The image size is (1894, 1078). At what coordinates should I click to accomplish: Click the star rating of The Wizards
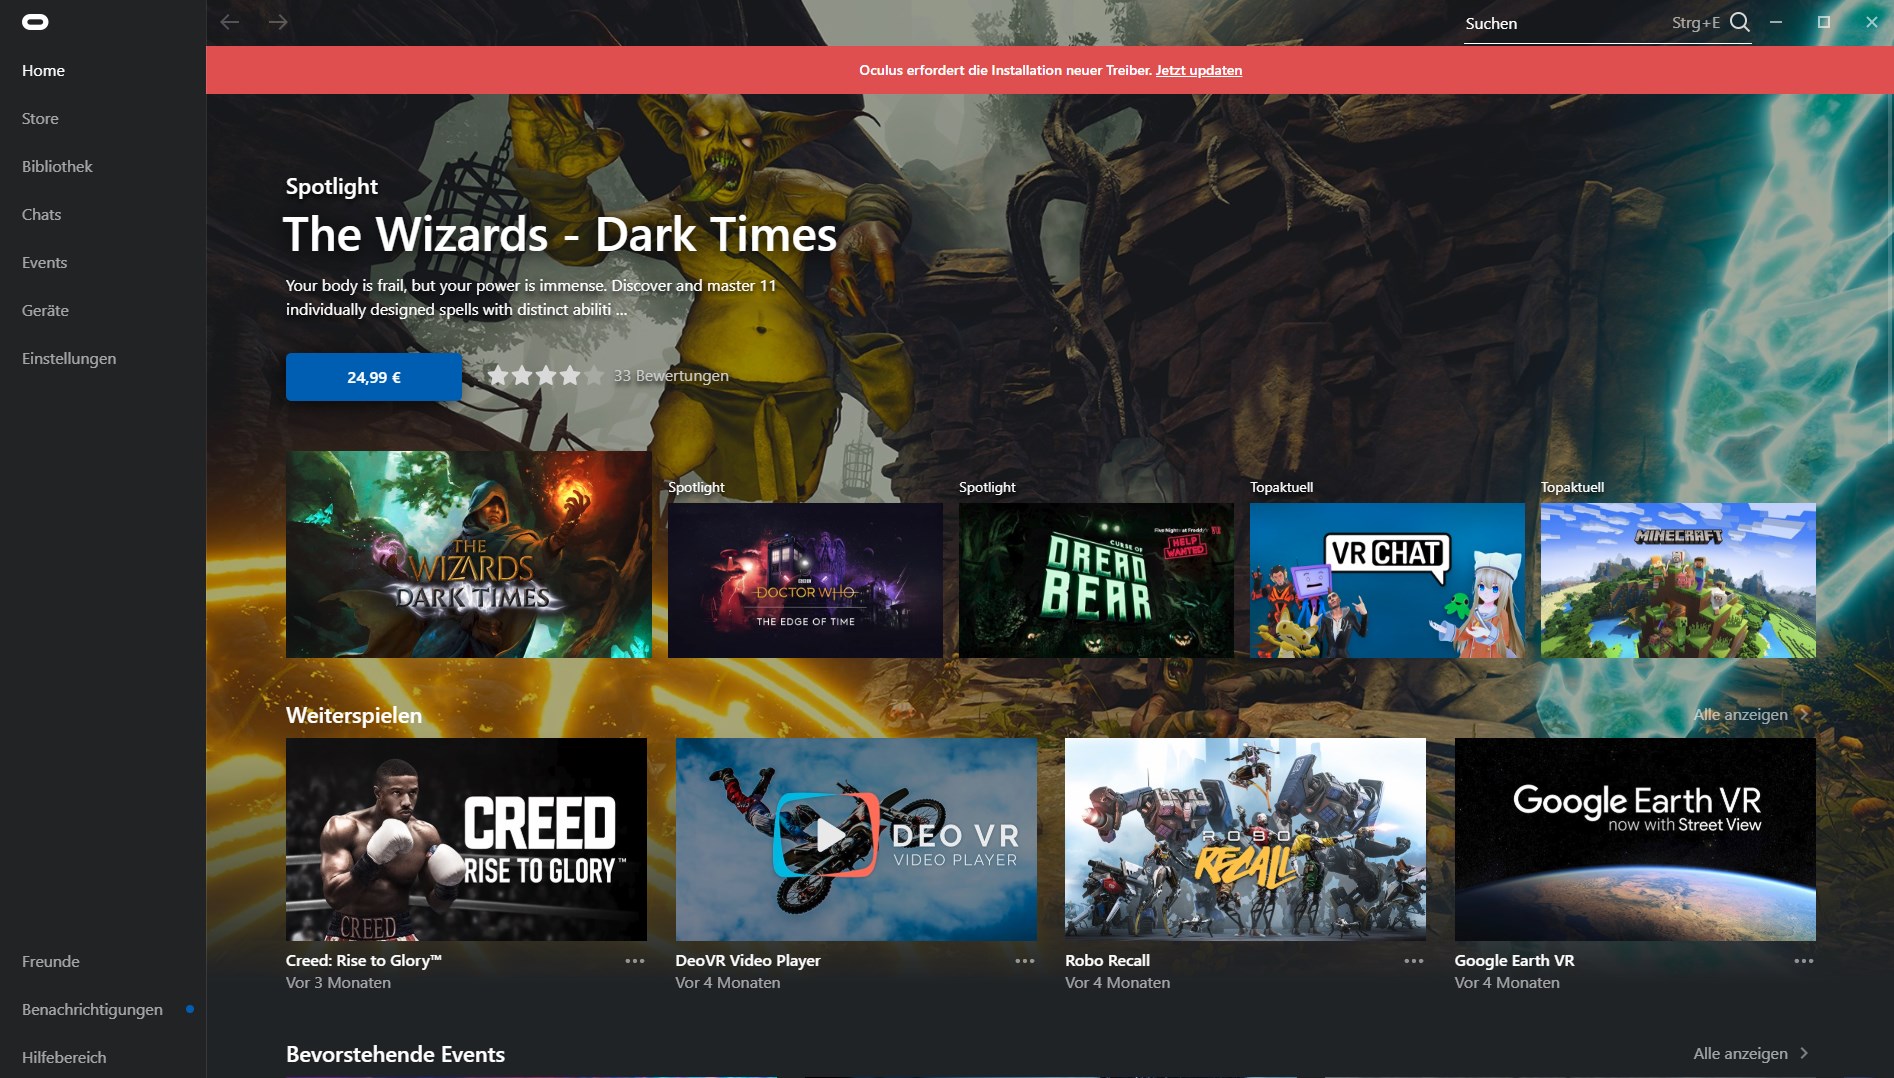546,376
